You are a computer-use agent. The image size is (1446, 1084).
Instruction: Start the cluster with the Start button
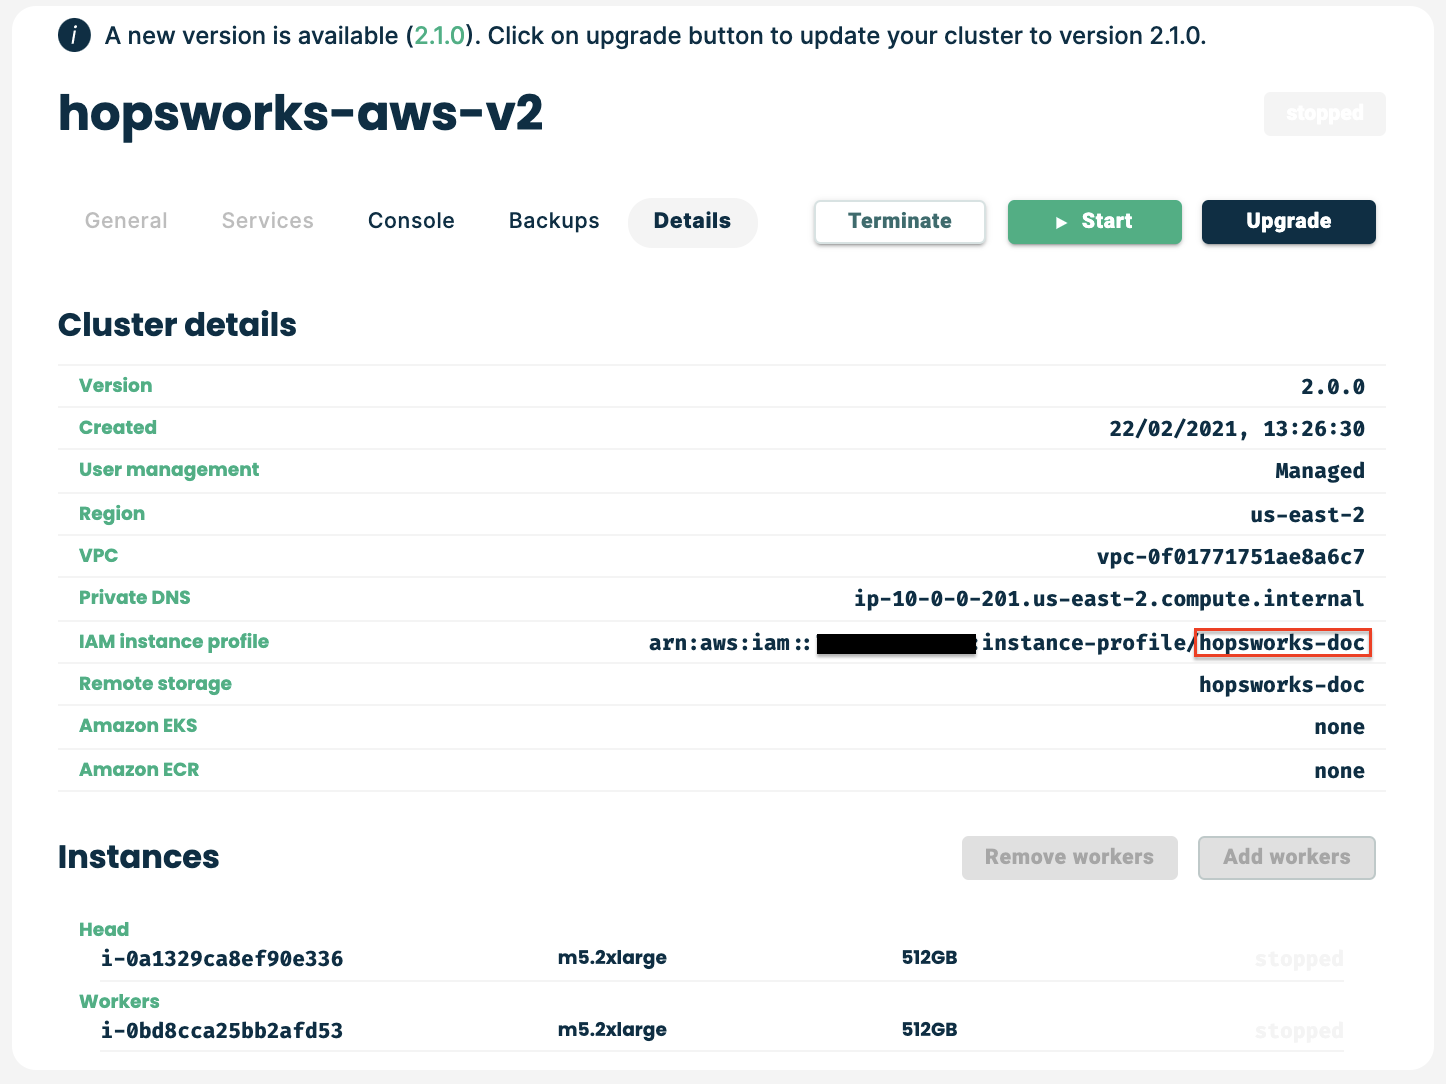pyautogui.click(x=1095, y=222)
